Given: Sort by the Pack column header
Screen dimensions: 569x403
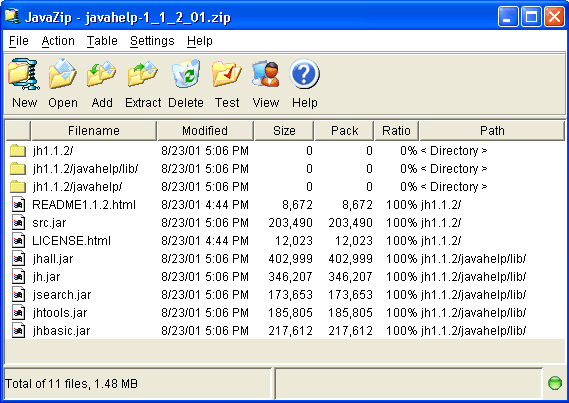Looking at the screenshot, I should coord(344,131).
